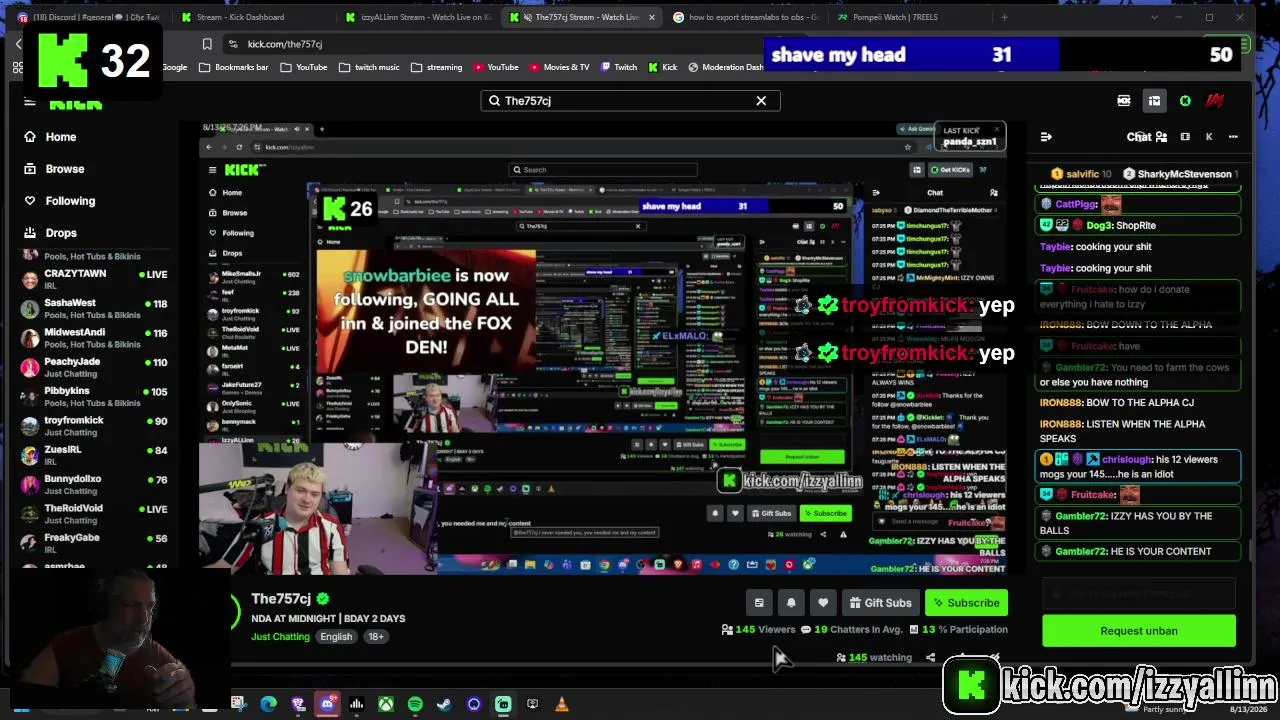1280x720 pixels.
Task: Bookmark this page with bookmark icon
Action: tap(207, 44)
